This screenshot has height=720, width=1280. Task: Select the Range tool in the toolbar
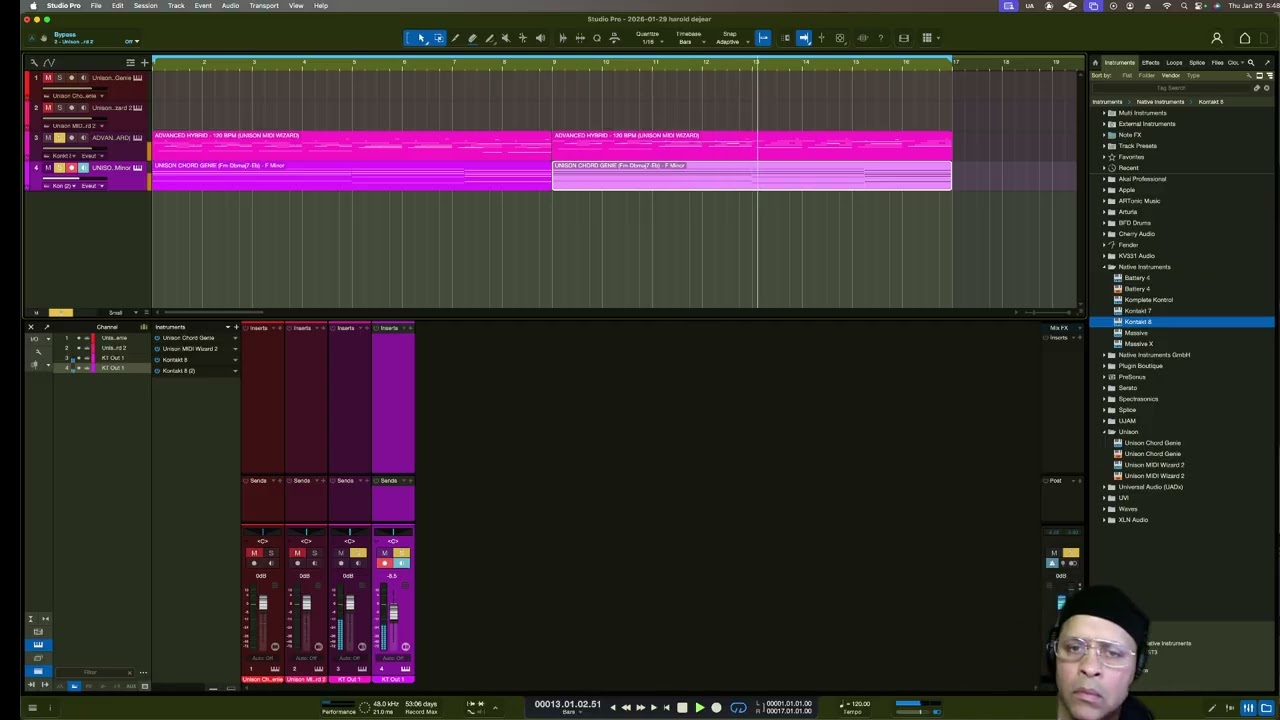(438, 38)
